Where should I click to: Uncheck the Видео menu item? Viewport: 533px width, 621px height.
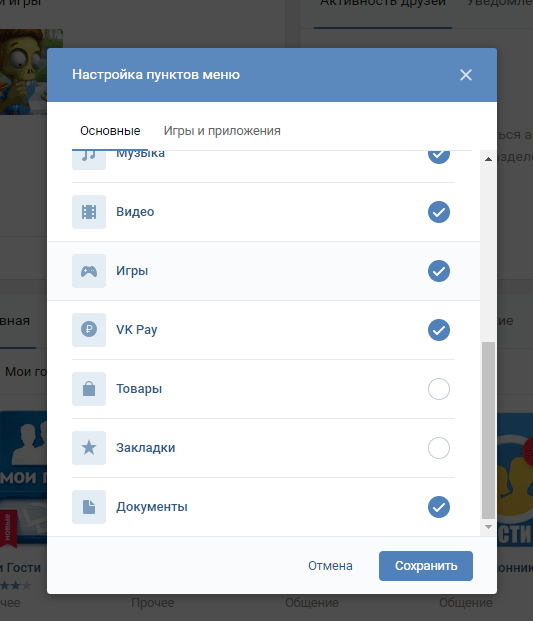pyautogui.click(x=439, y=212)
